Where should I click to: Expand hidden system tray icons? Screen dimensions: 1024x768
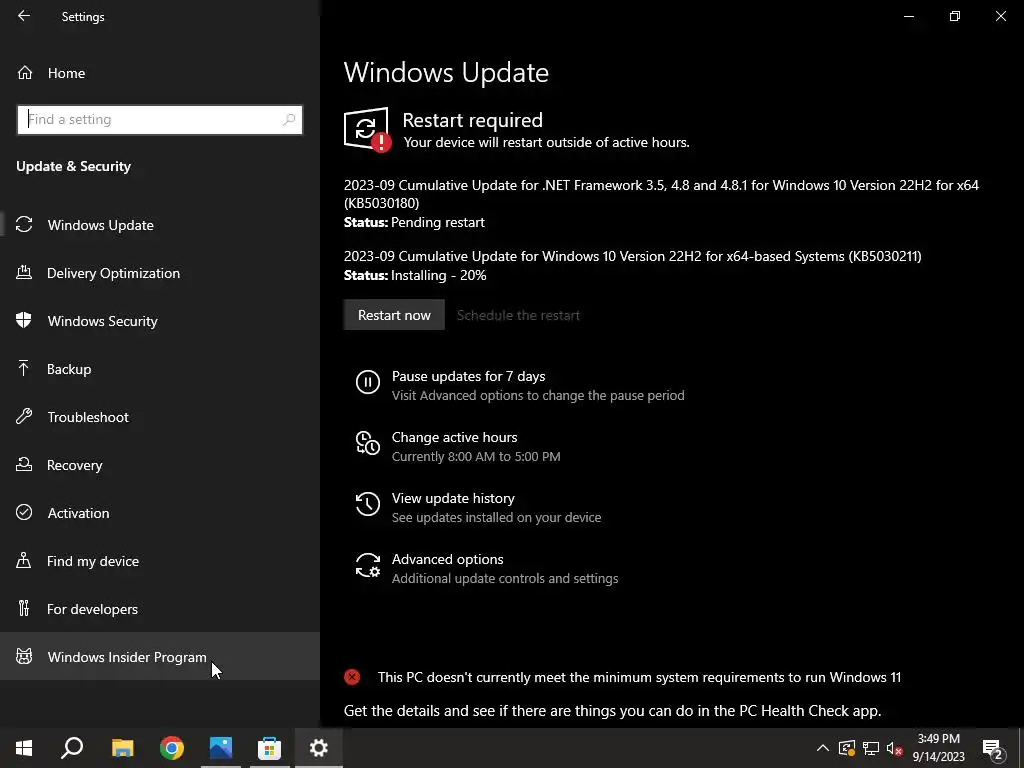click(823, 748)
